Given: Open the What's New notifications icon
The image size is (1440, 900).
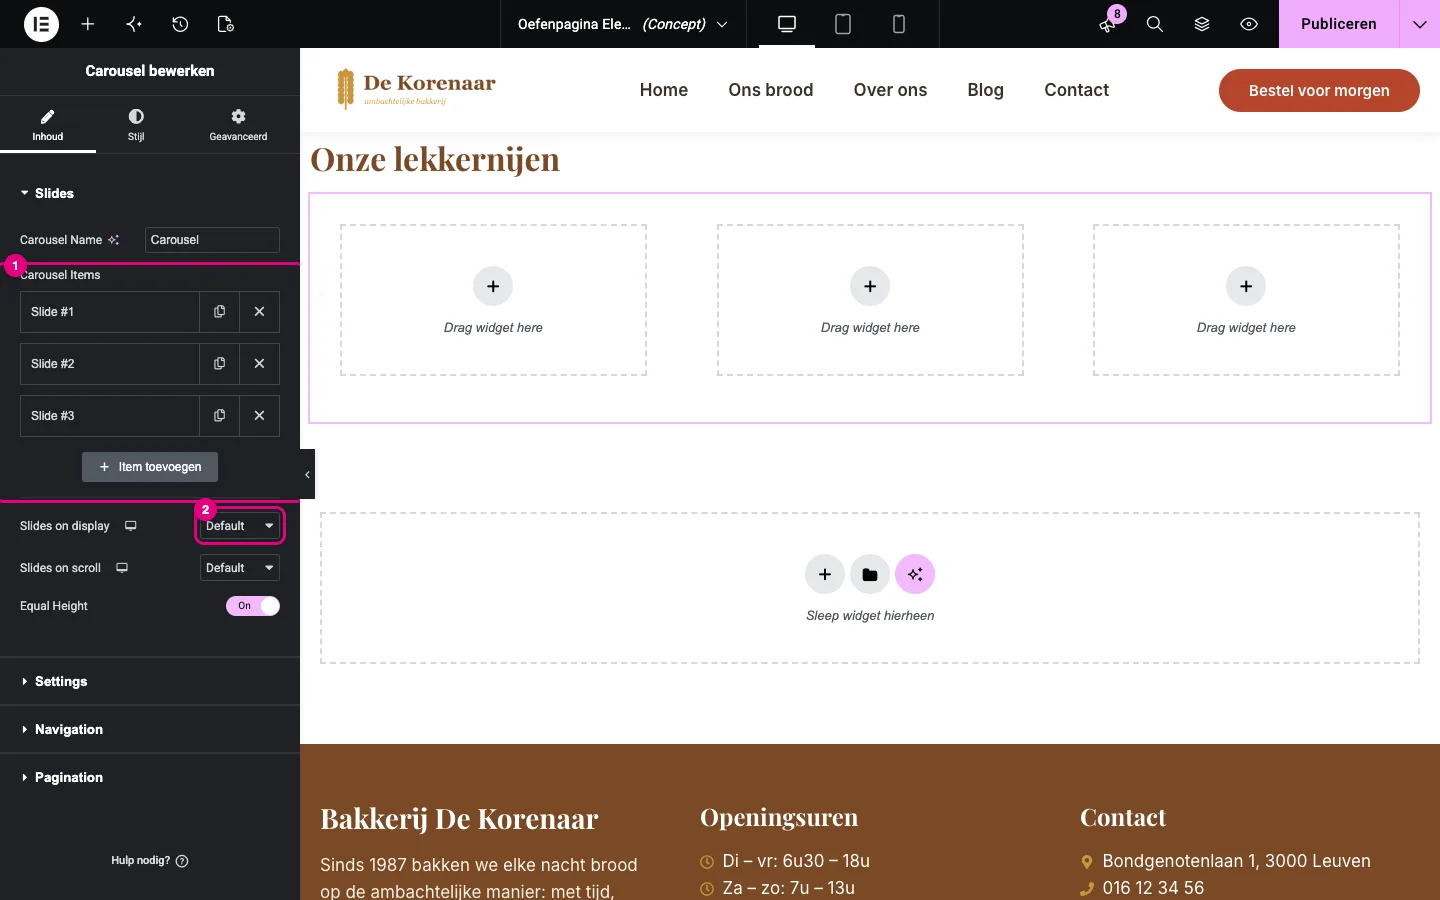Looking at the screenshot, I should tap(1108, 24).
